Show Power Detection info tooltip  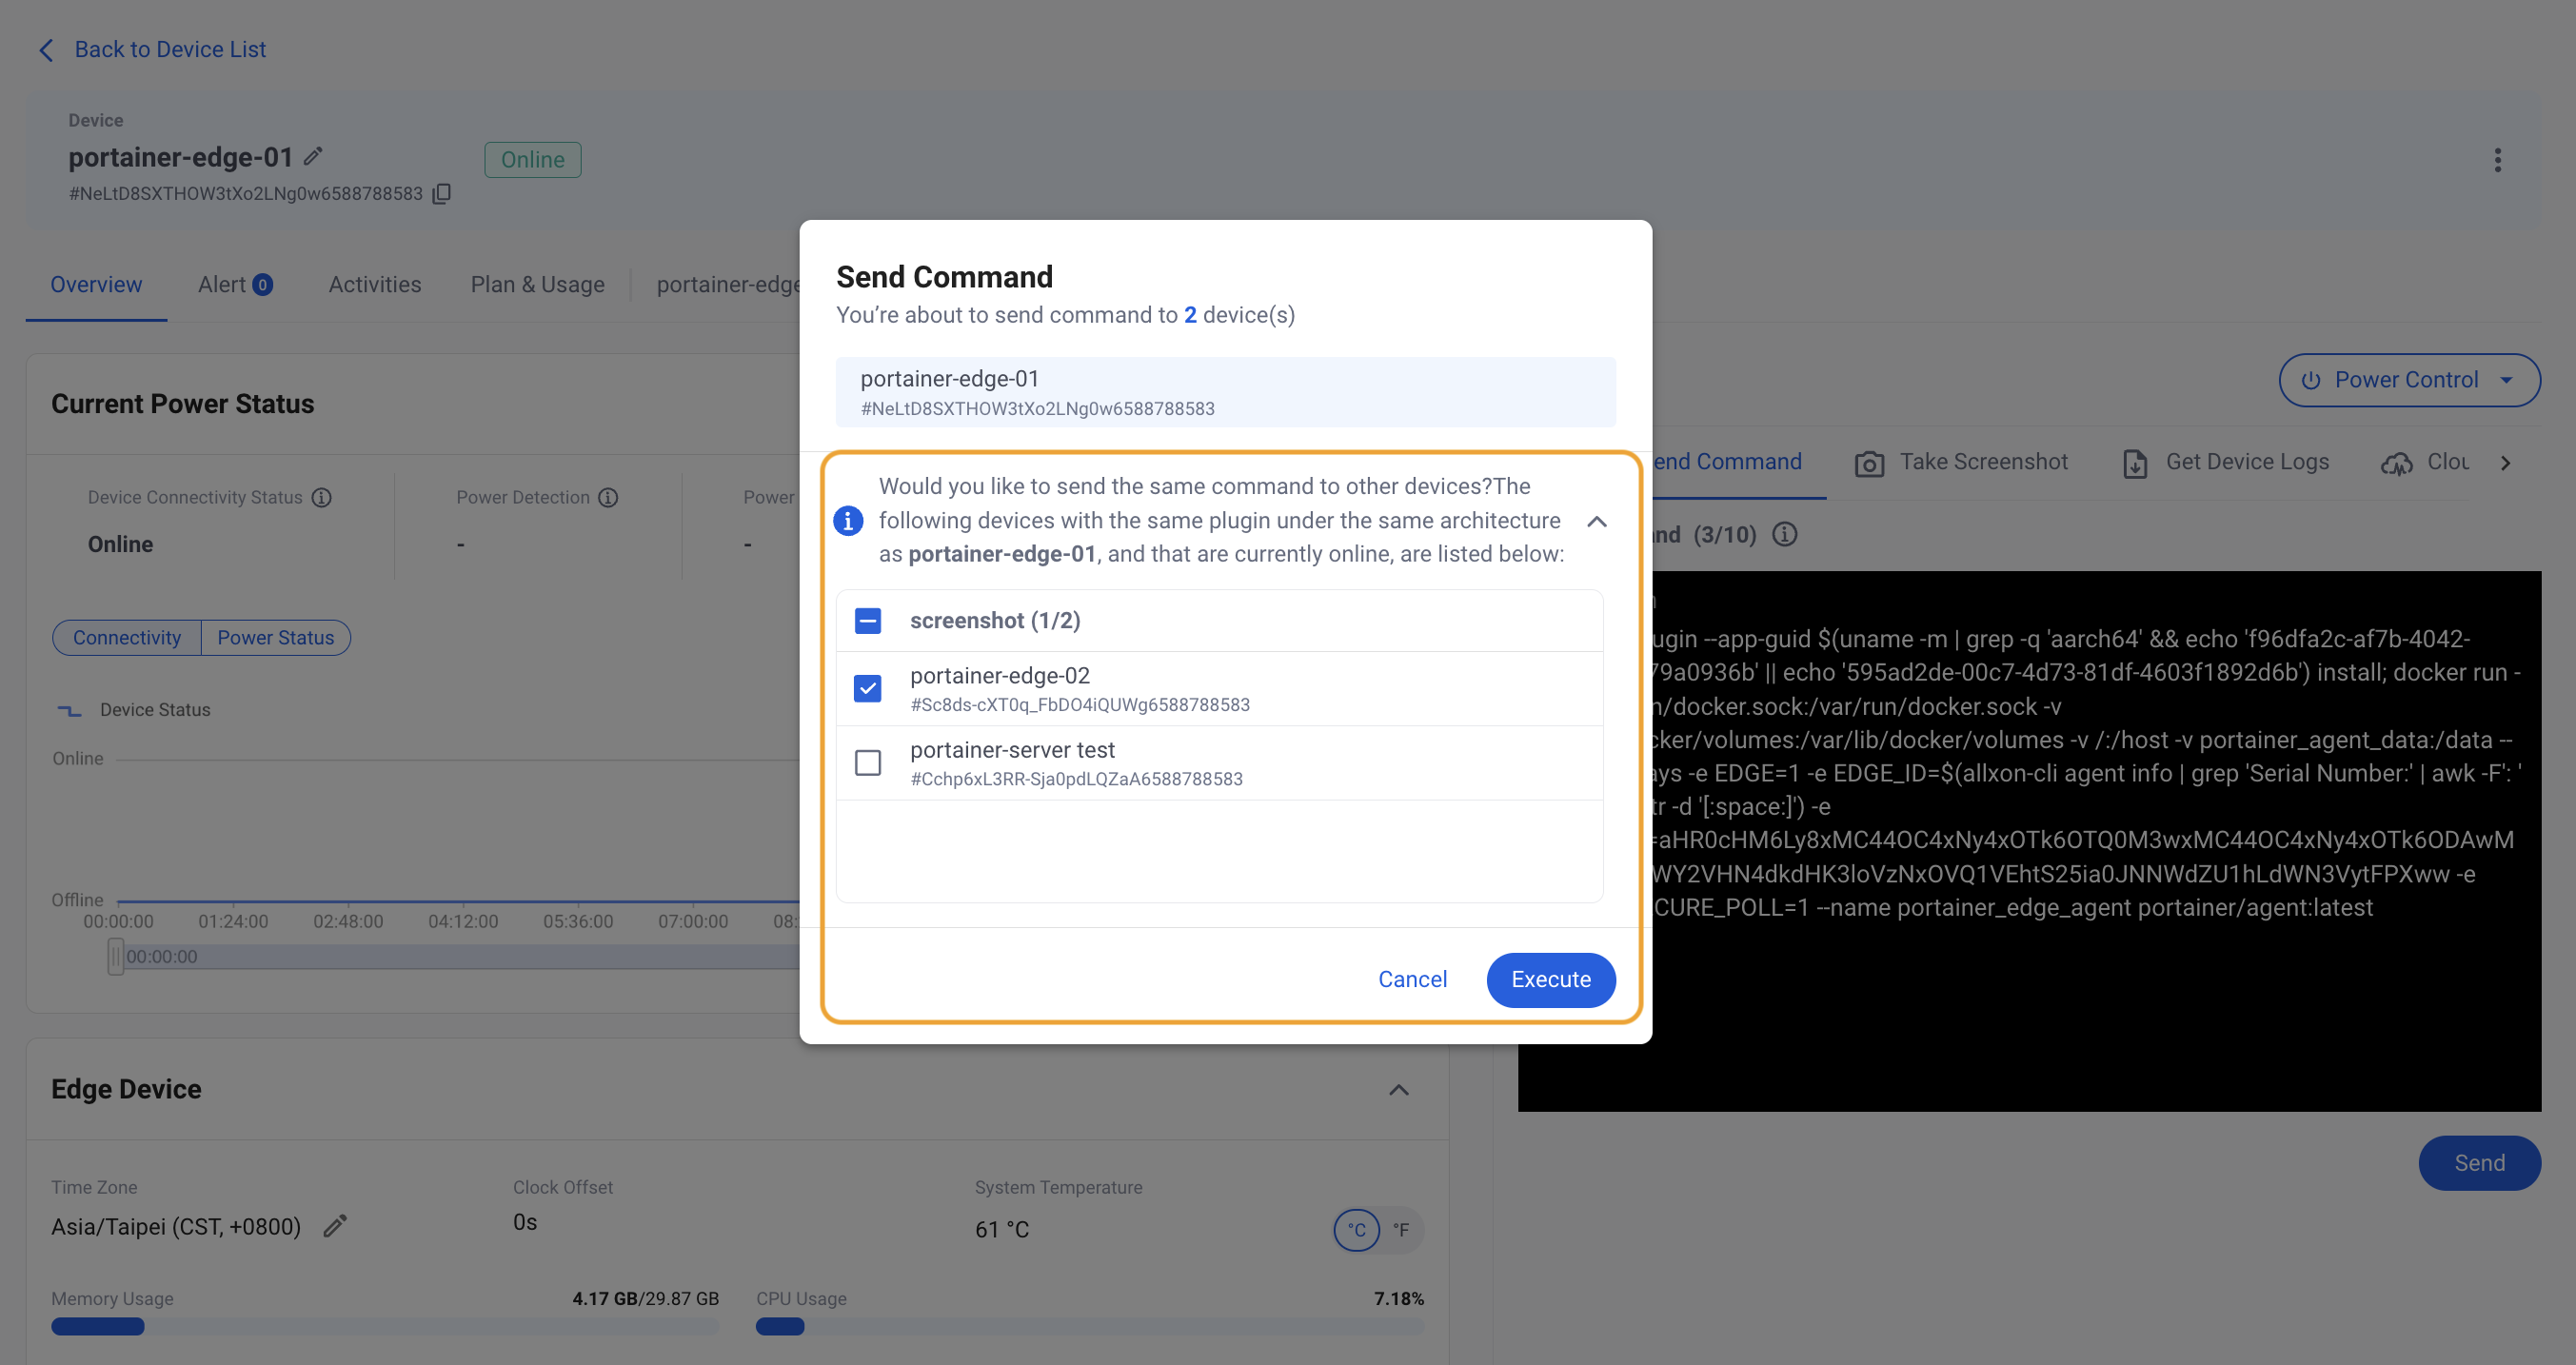point(608,498)
